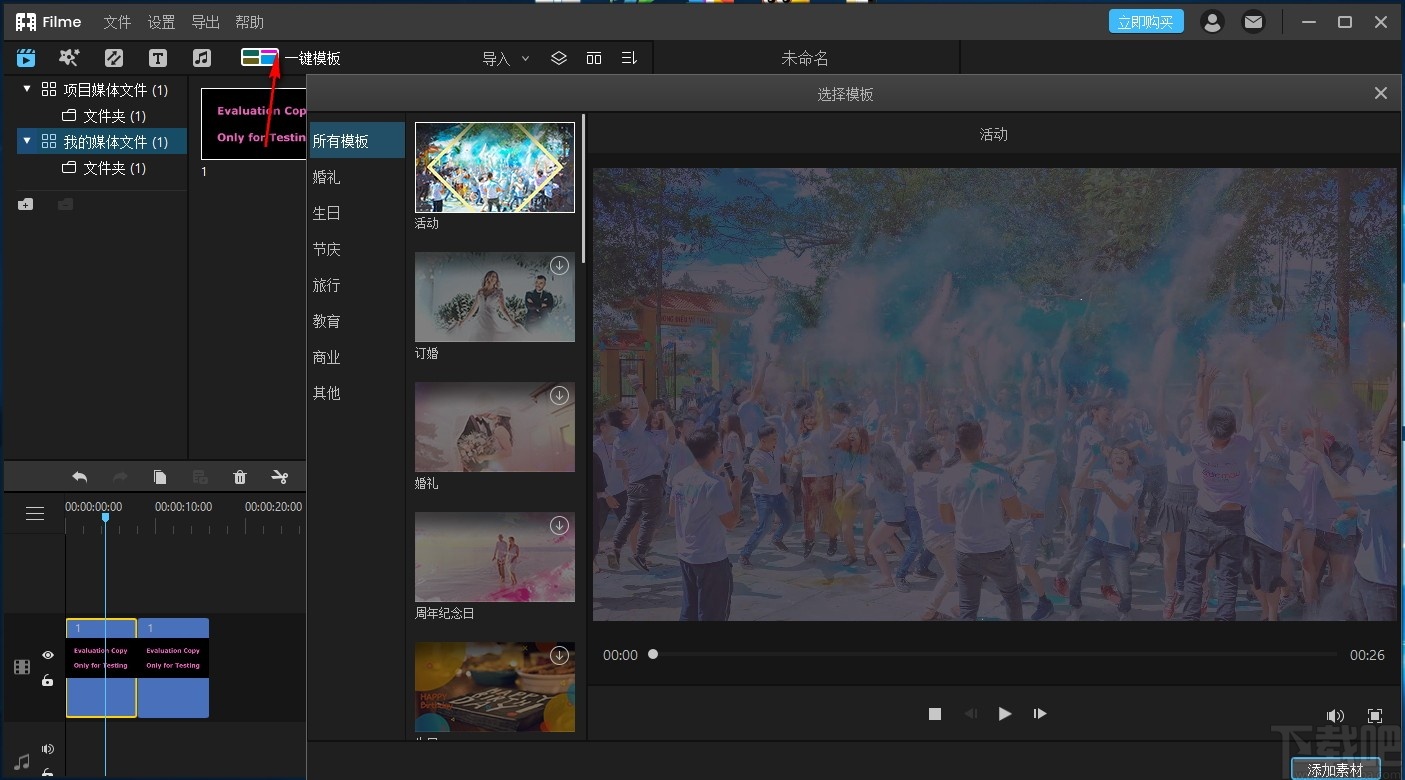Viewport: 1405px width, 780px height.
Task: Open the 导入 import dropdown arrow
Action: [x=526, y=58]
